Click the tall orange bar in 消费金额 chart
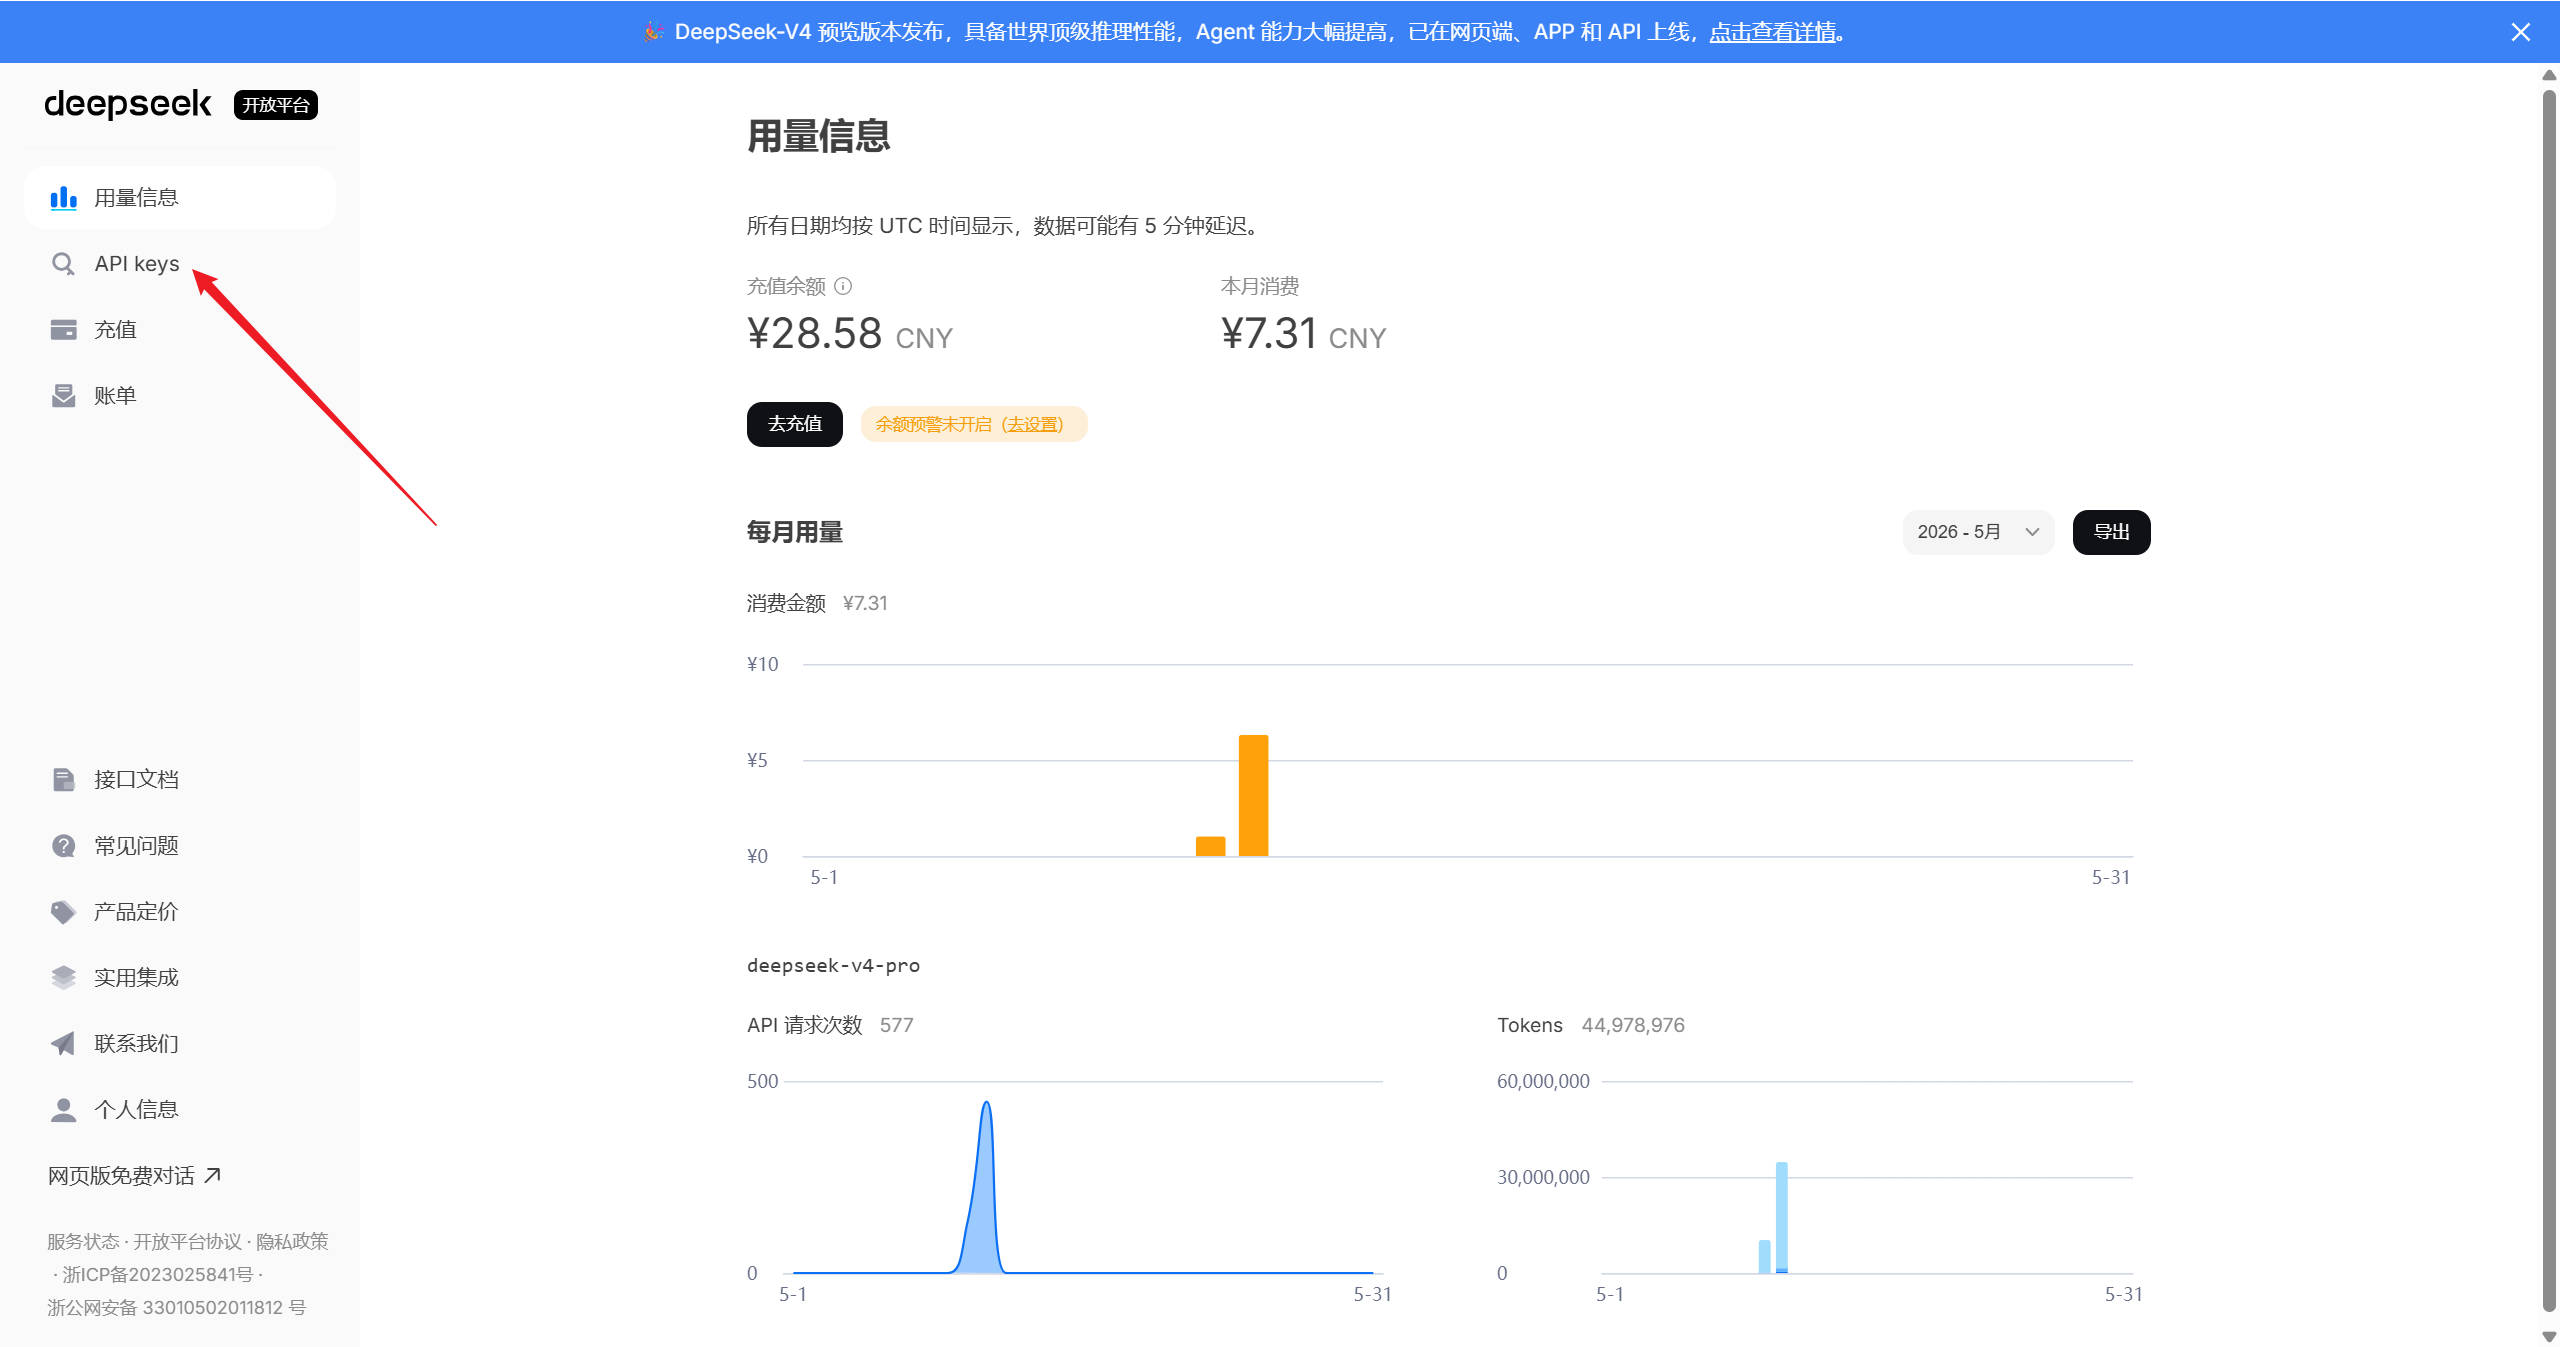 click(1253, 795)
